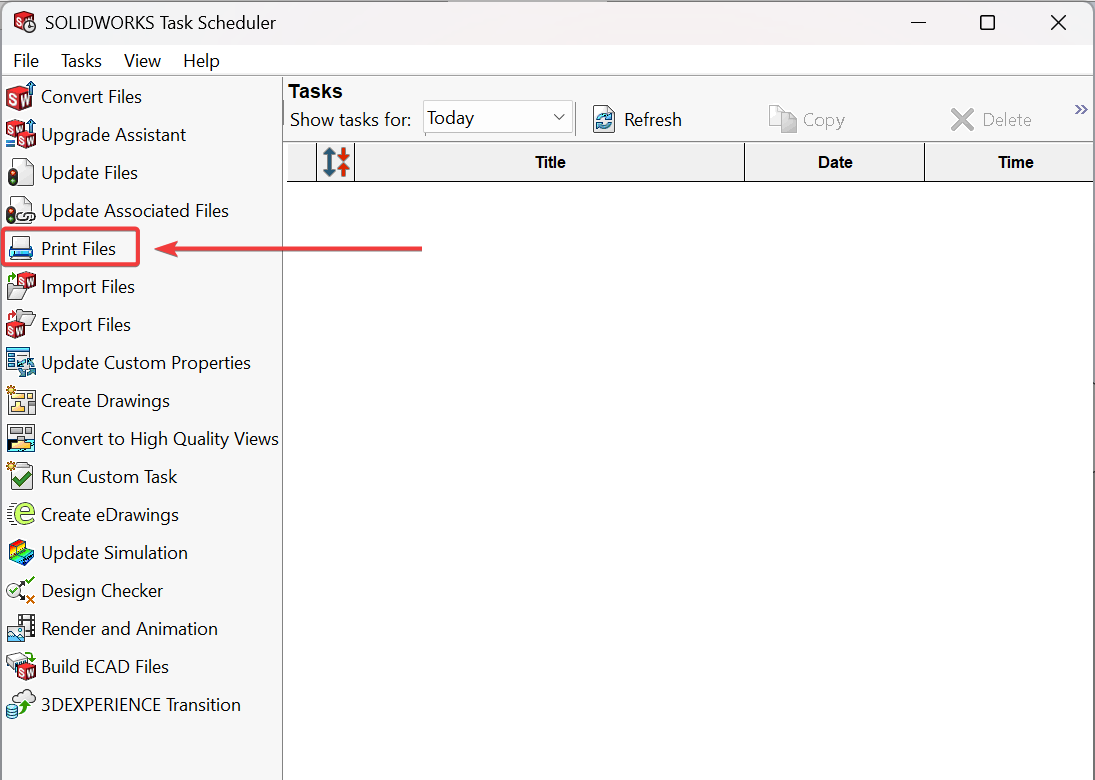This screenshot has width=1095, height=780.
Task: Open the Help menu
Action: [x=201, y=61]
